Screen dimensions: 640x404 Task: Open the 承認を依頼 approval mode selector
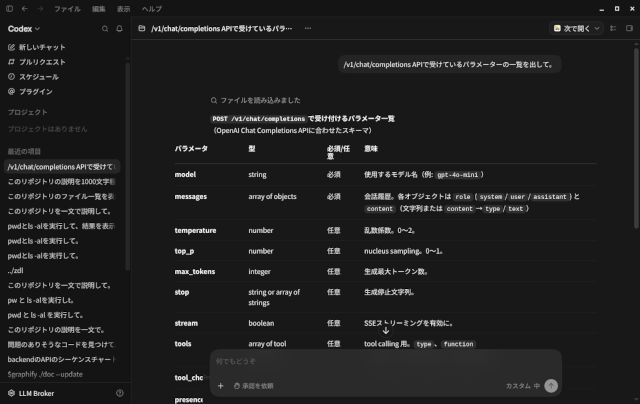[253, 386]
